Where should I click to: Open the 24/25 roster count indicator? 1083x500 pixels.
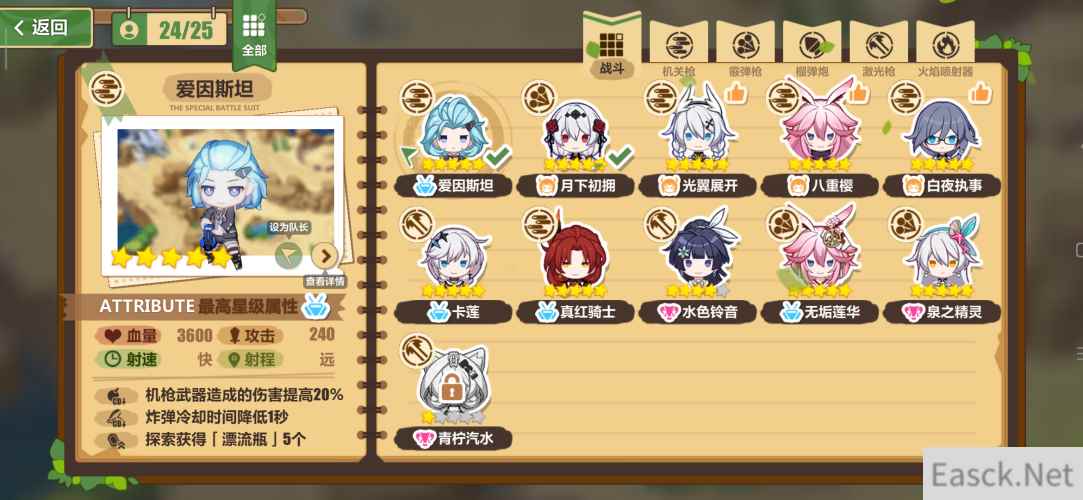169,30
